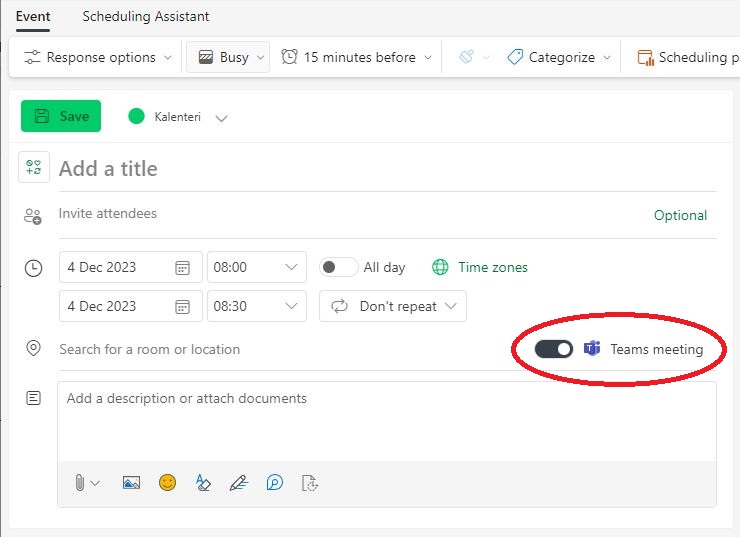Switch to the Scheduling Assistant tab
This screenshot has width=740, height=537.
tap(146, 17)
